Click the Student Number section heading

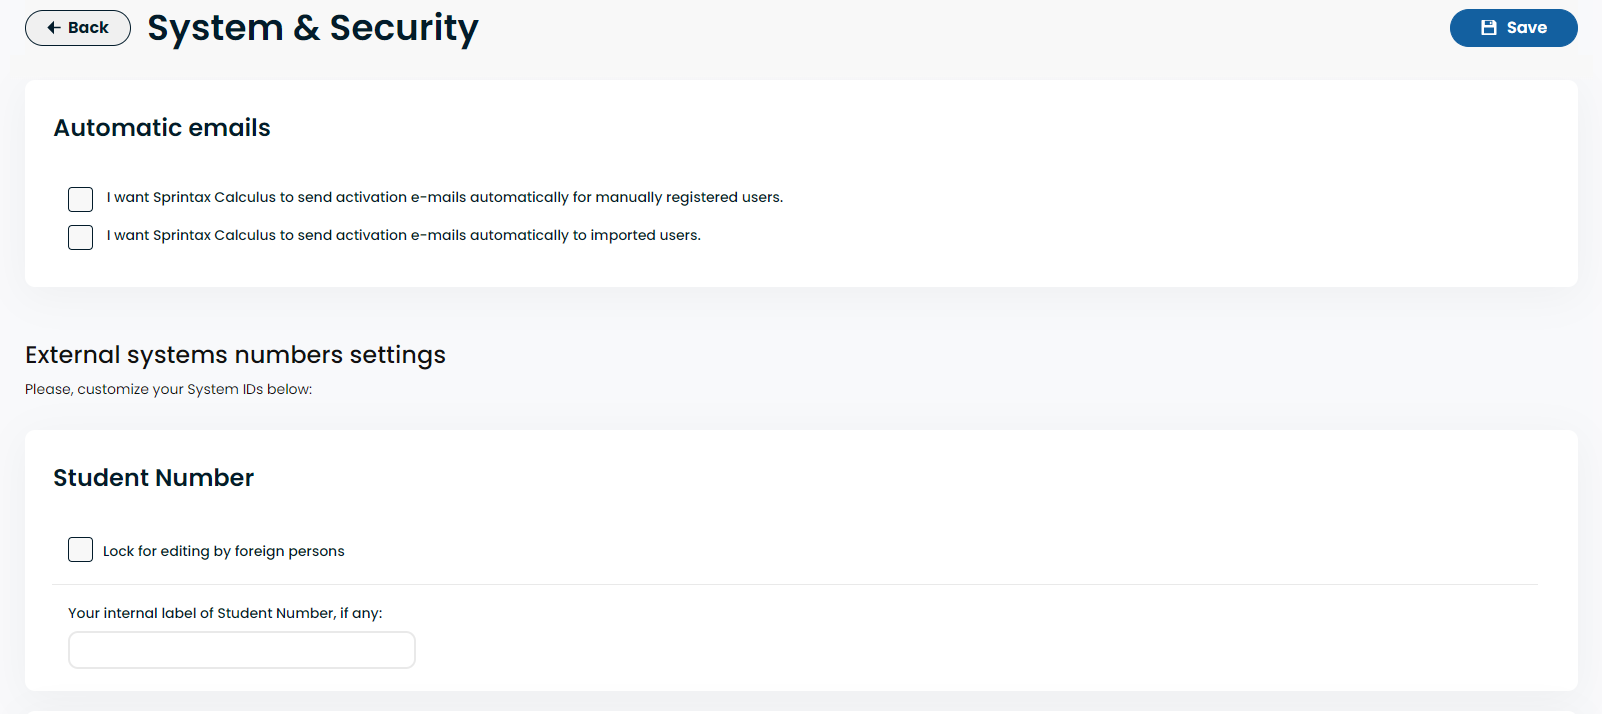154,478
